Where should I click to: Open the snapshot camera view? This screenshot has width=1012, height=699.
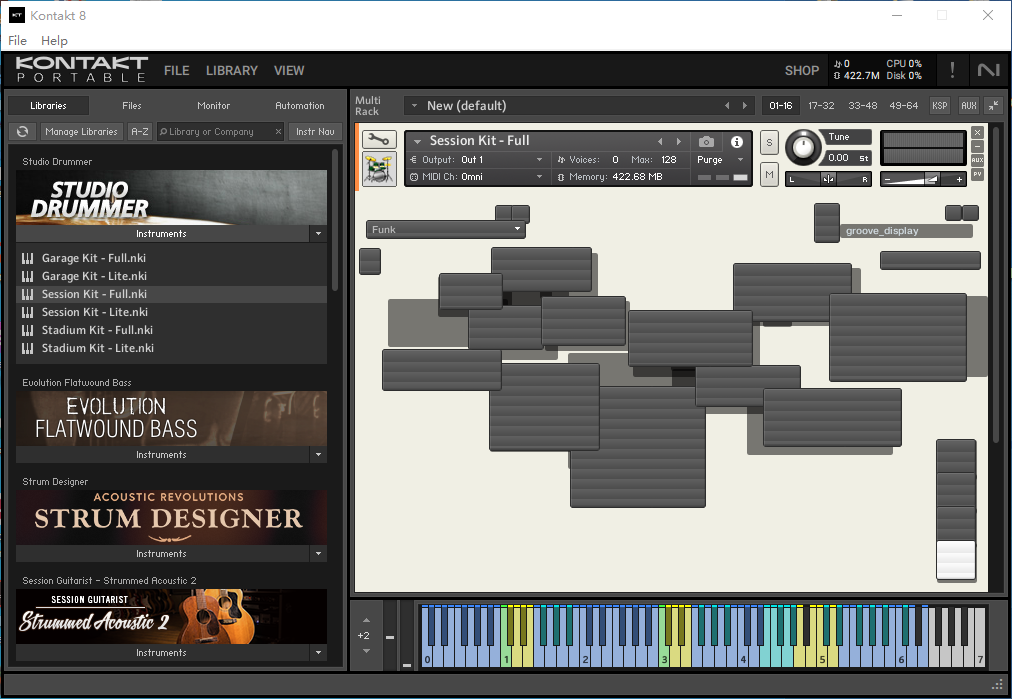[706, 141]
